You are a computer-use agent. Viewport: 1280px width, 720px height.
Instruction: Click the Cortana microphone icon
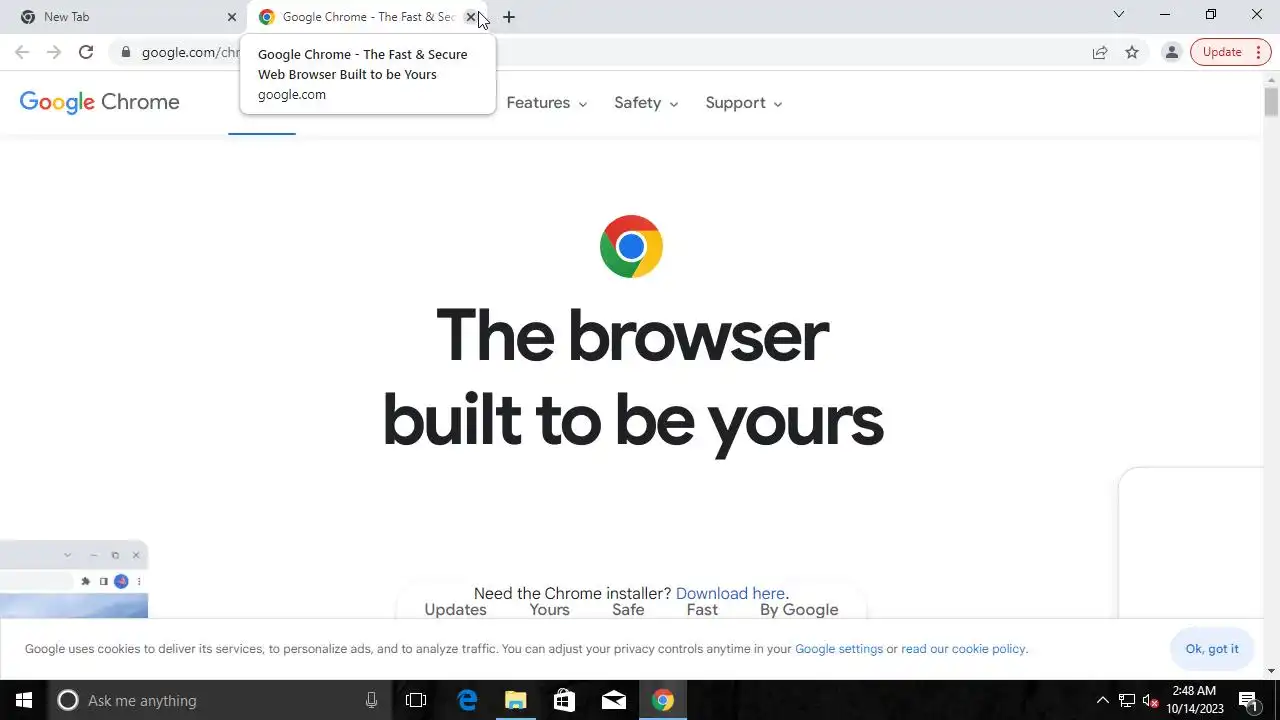[371, 700]
